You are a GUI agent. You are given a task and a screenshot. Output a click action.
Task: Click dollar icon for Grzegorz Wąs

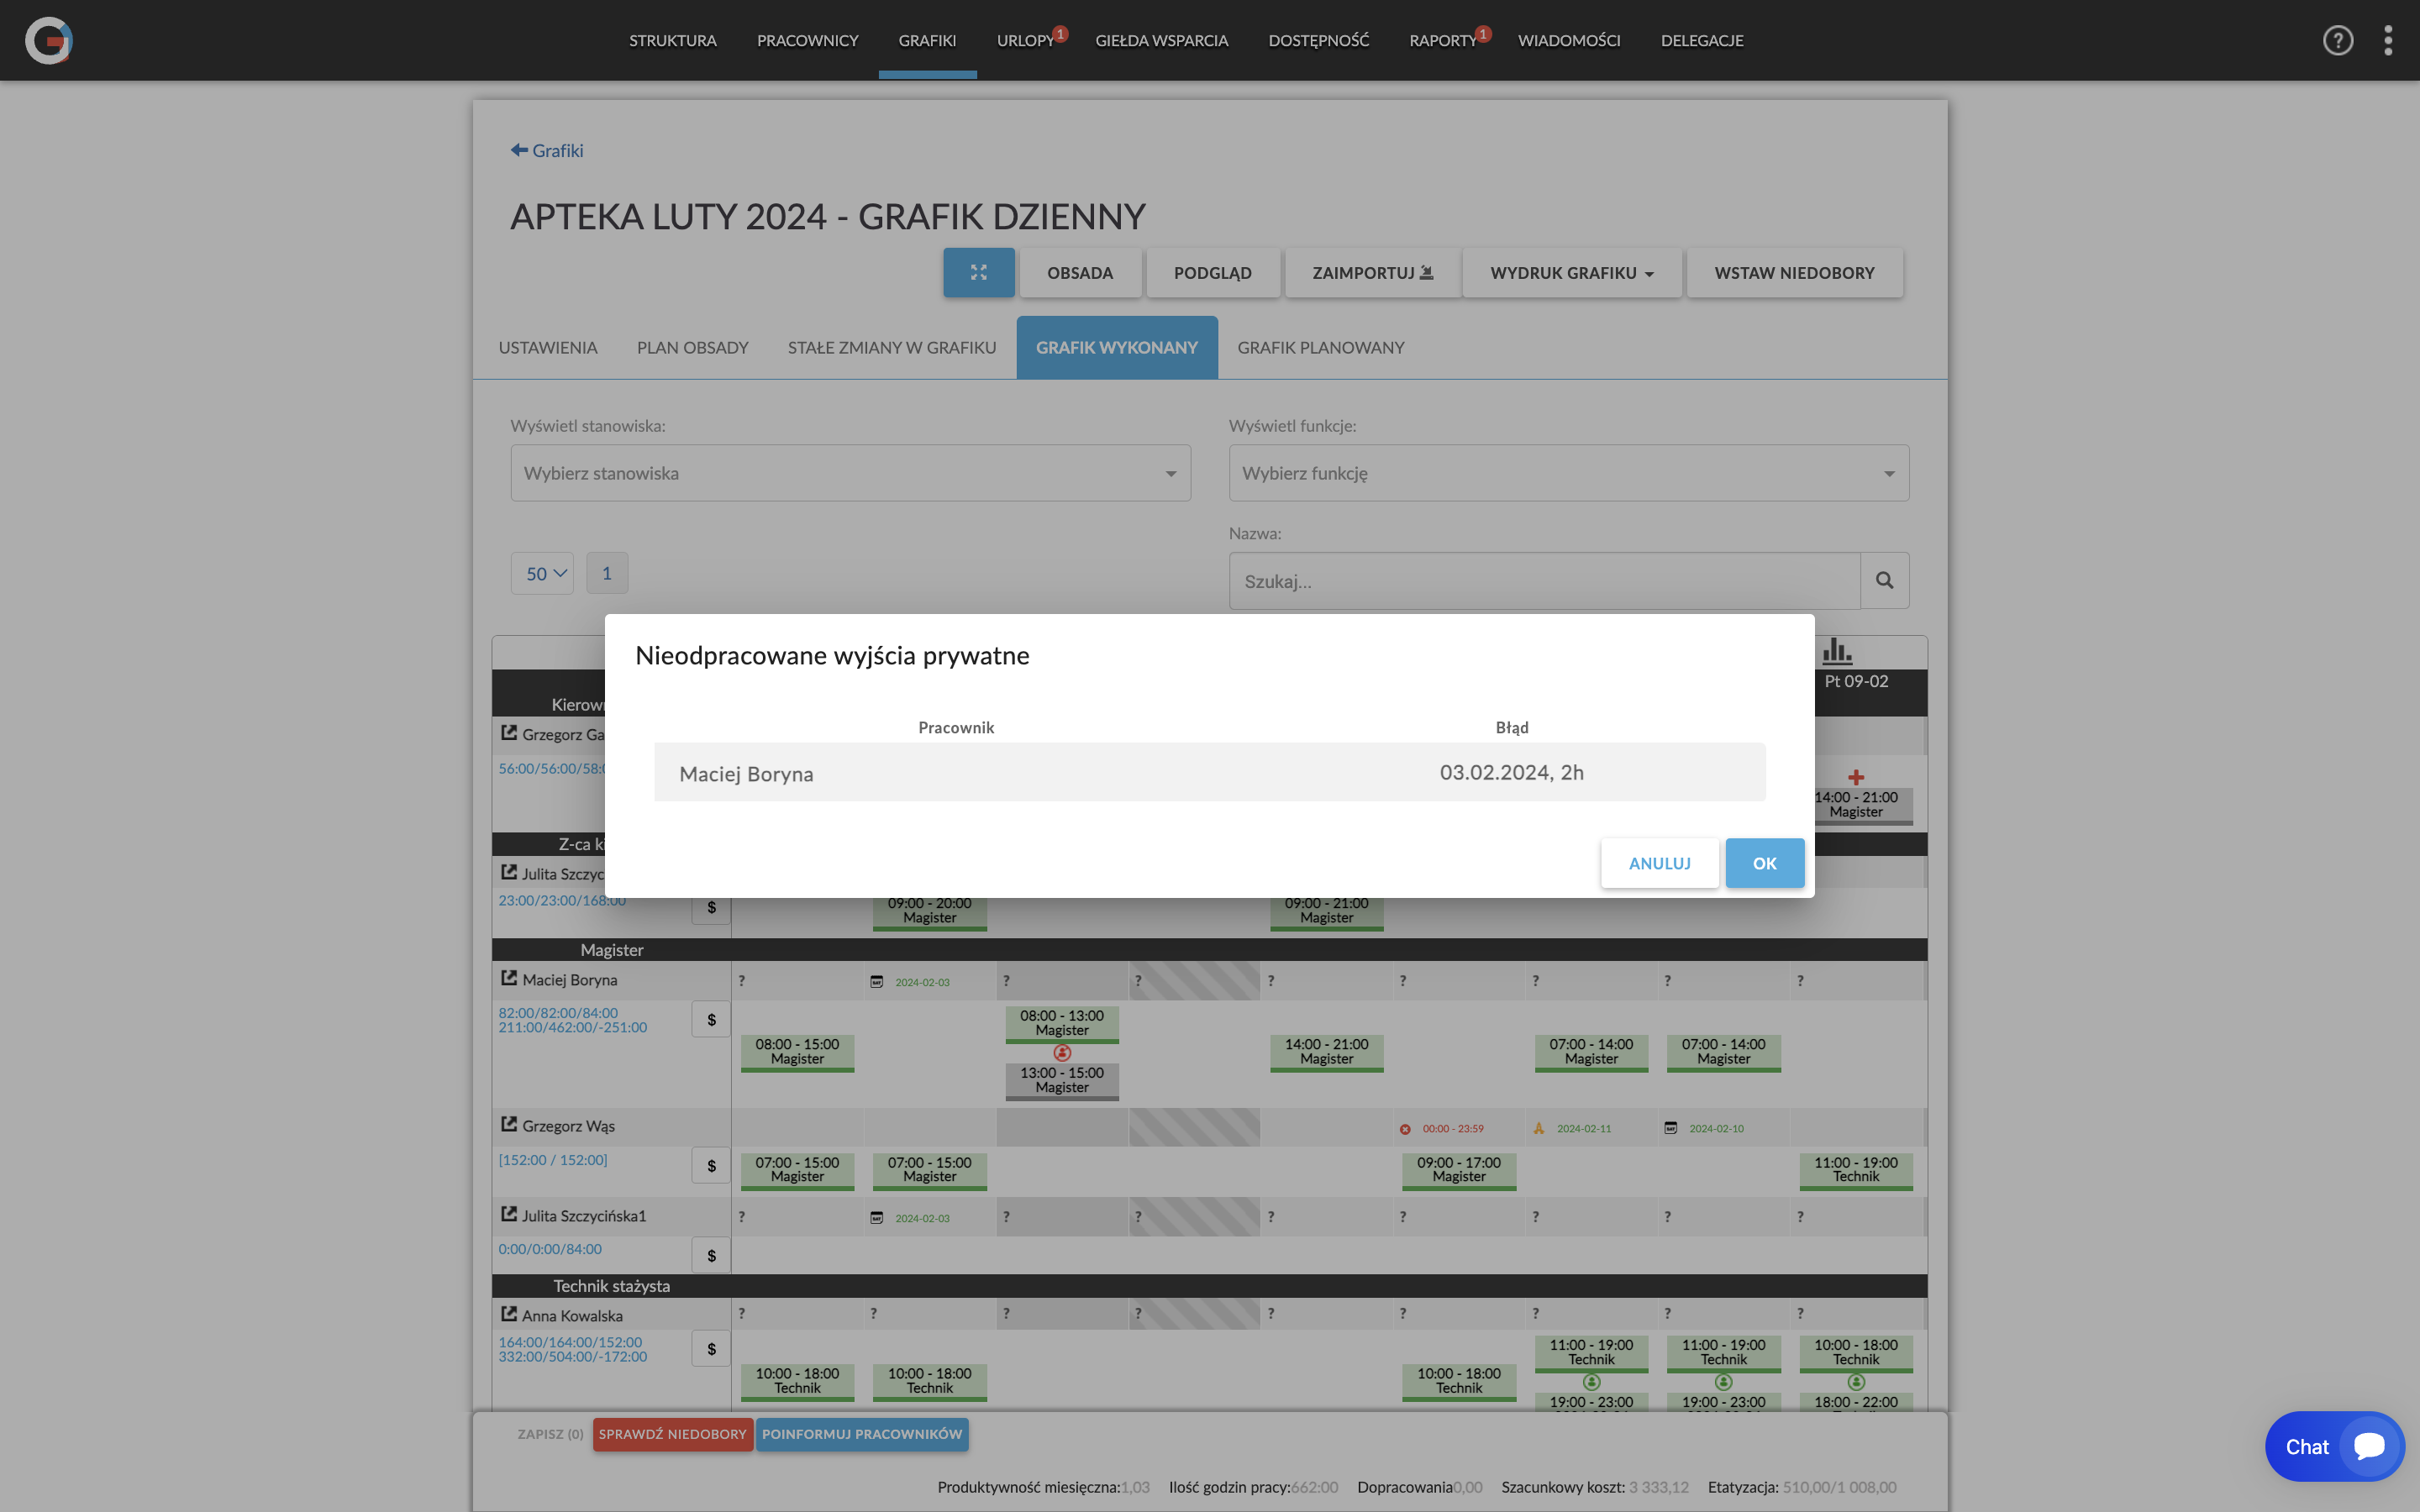pos(711,1165)
